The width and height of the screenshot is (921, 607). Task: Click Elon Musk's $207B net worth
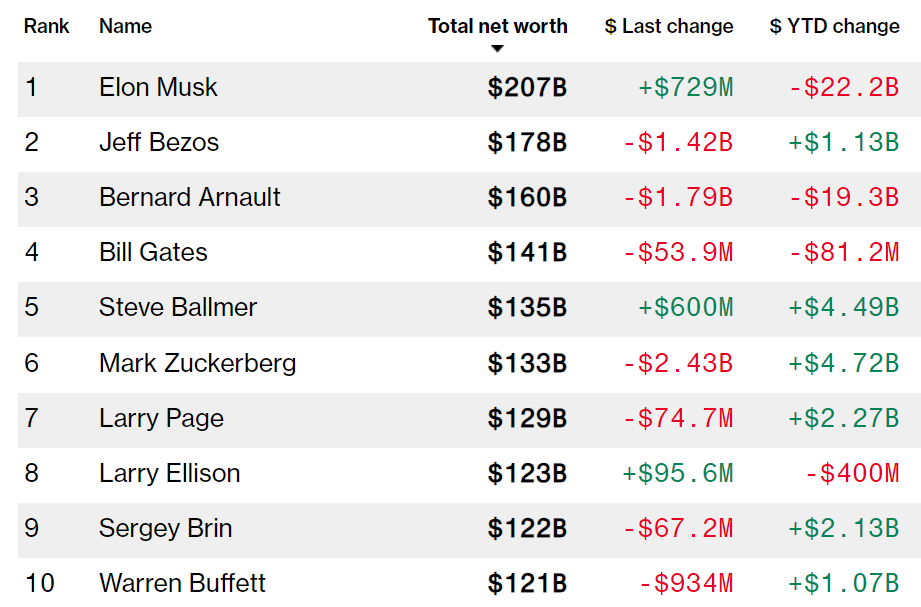point(527,88)
